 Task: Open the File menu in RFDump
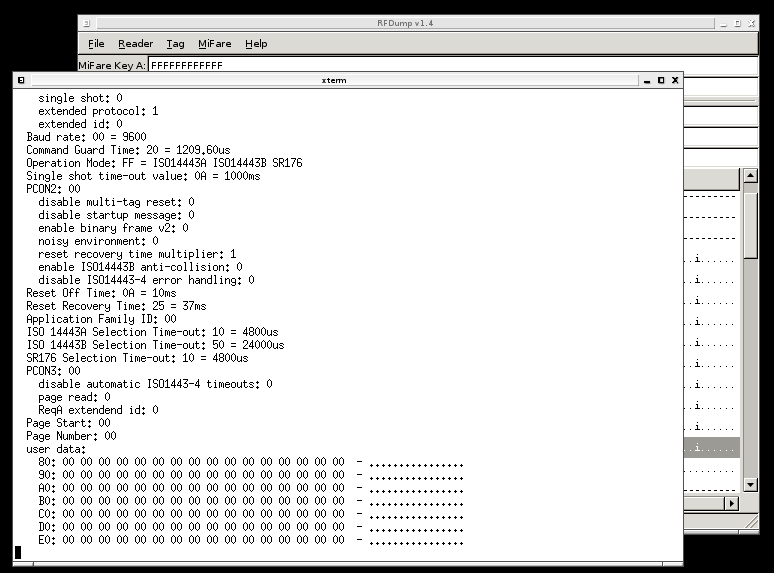click(96, 43)
